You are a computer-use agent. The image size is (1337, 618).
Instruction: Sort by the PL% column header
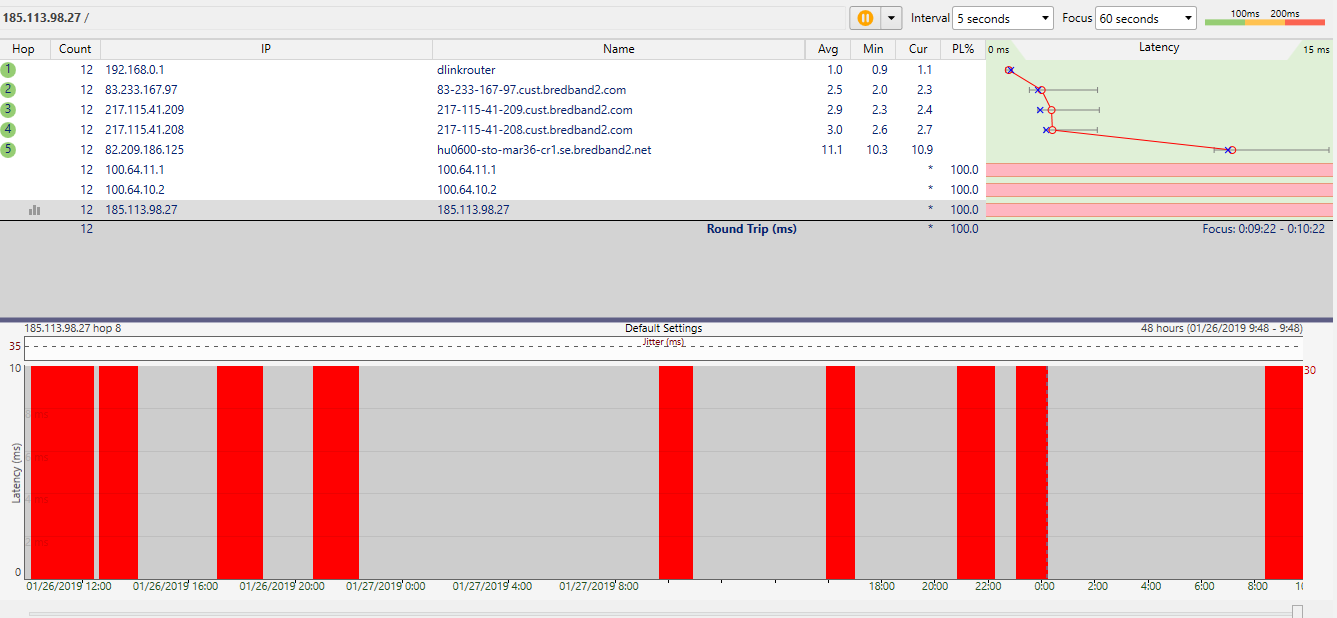(x=962, y=49)
